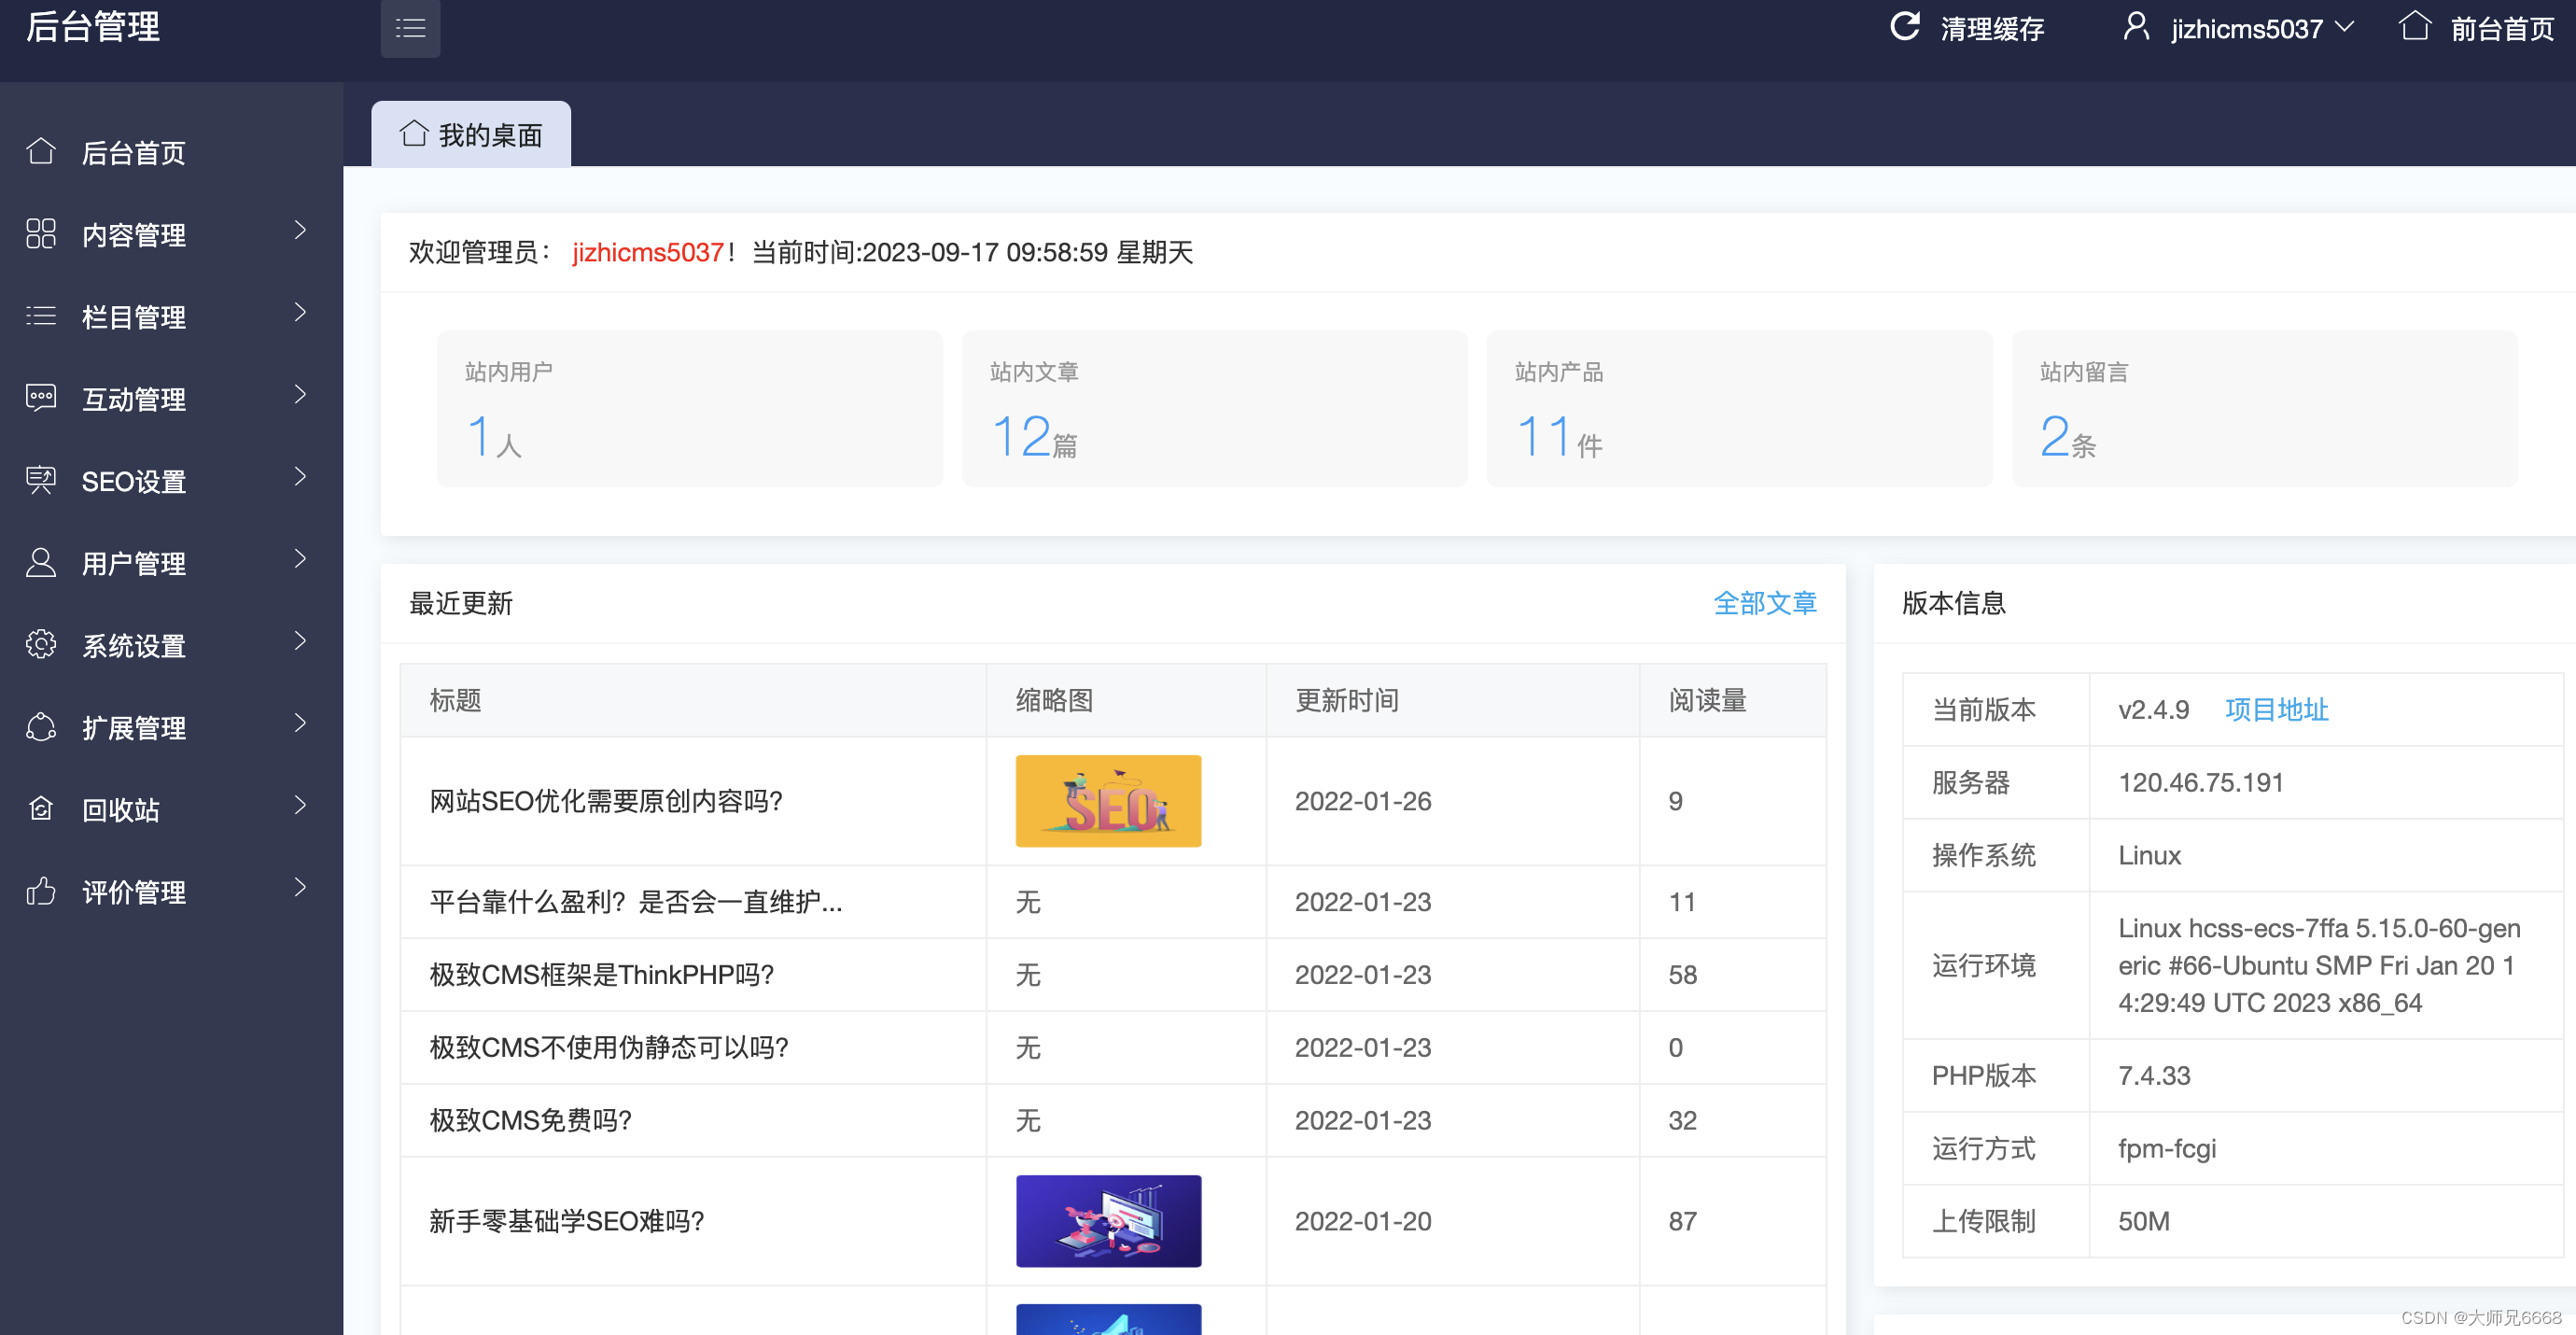Image resolution: width=2576 pixels, height=1335 pixels.
Task: Expand the 用户管理 chevron
Action: pyautogui.click(x=300, y=559)
